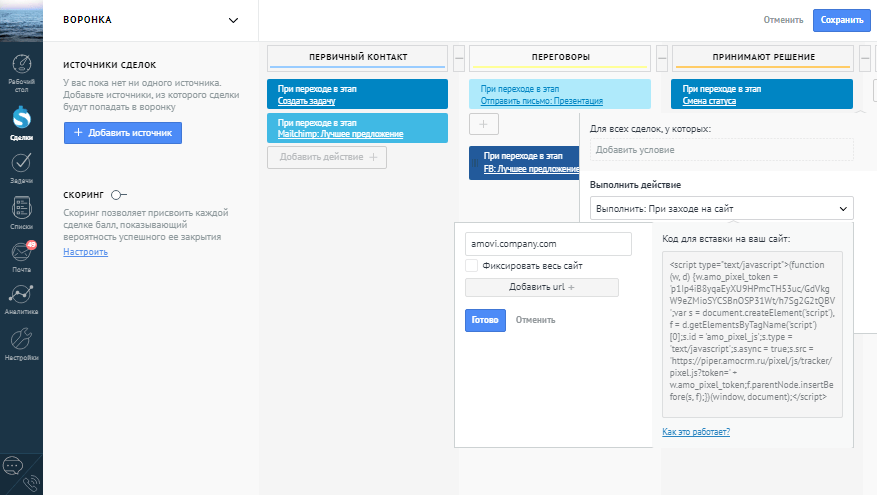Click the phone call icon
877x495 pixels.
(31, 483)
